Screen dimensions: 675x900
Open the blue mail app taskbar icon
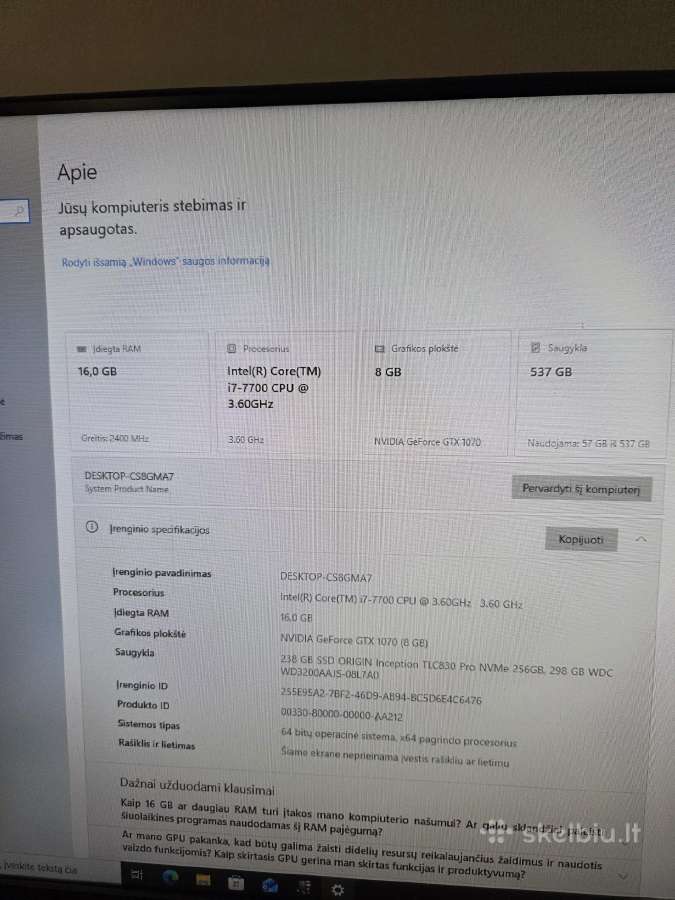coord(270,886)
